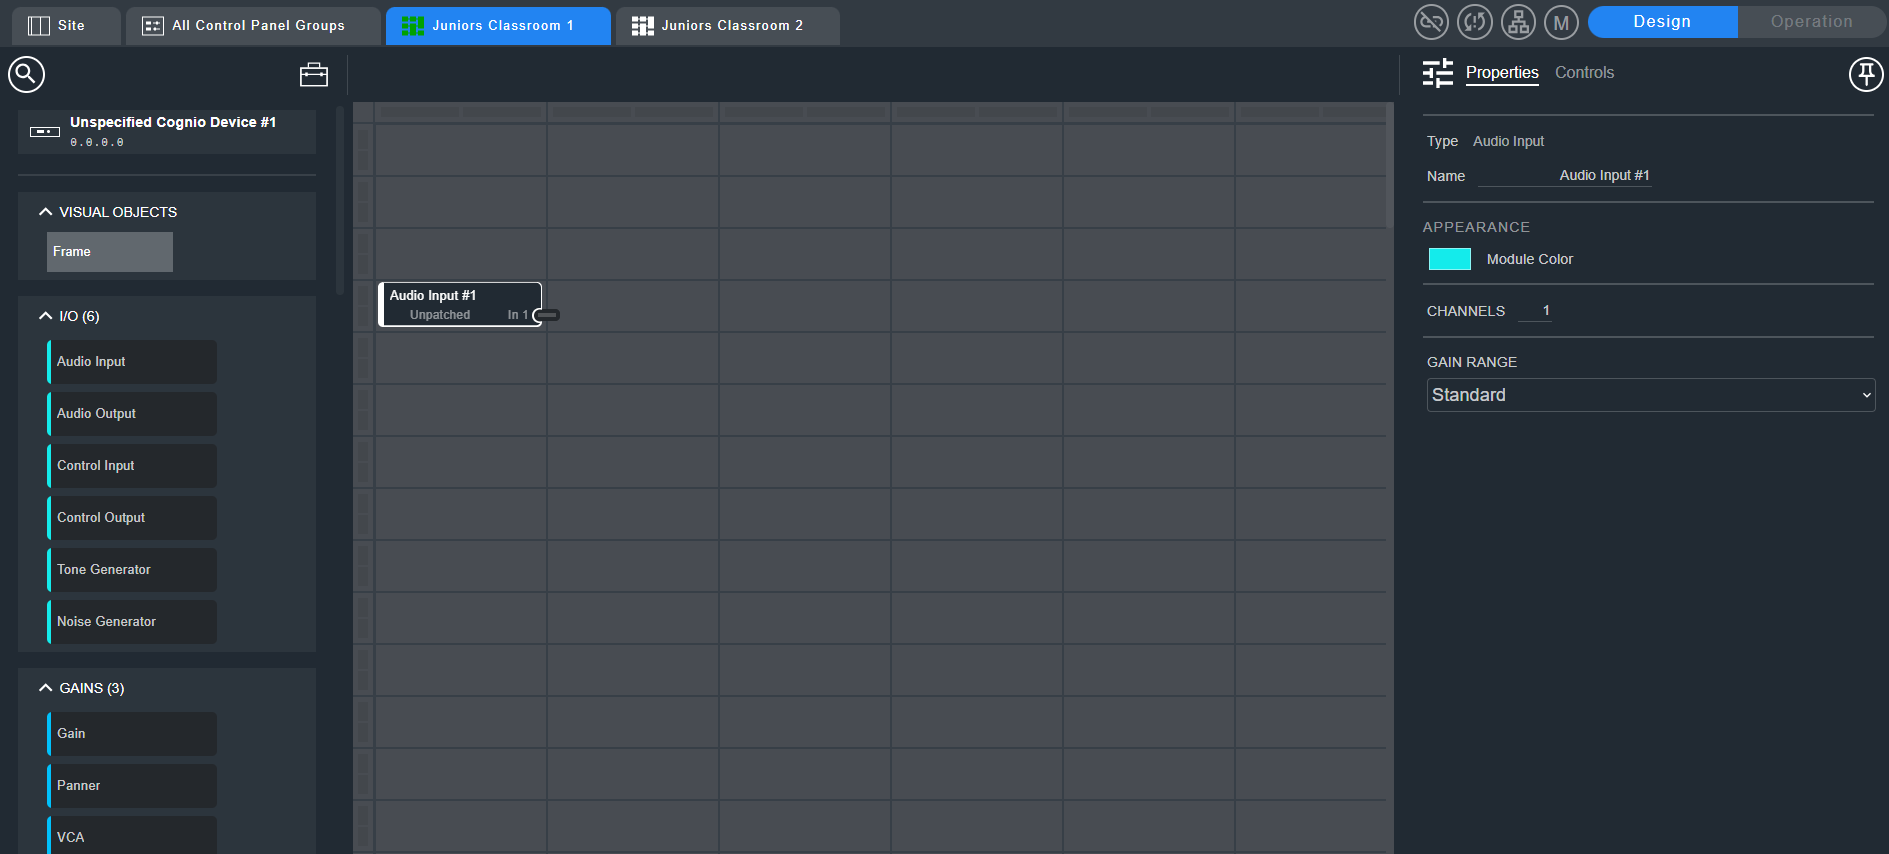Select the Noise Generator module

132,622
